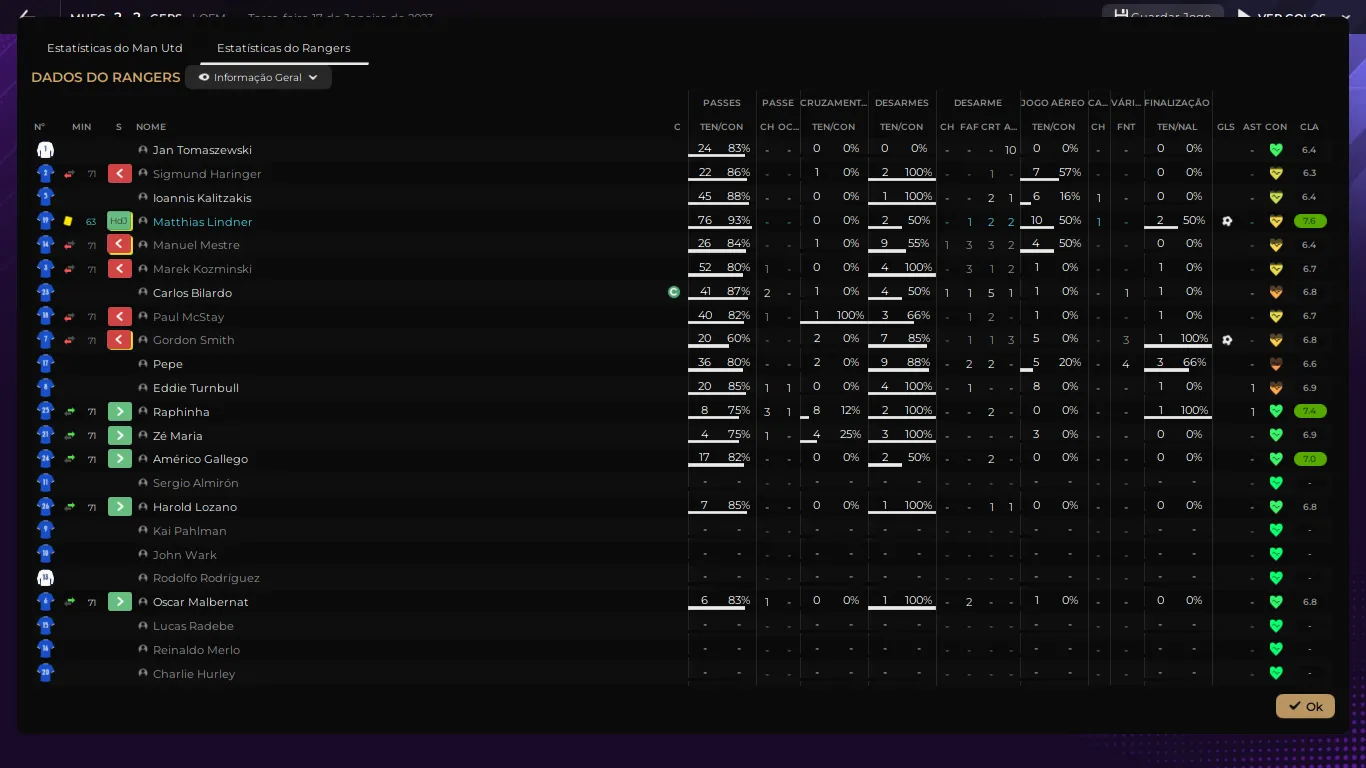Click the person icon beside Eddie Turnbull
The width and height of the screenshot is (1366, 768).
(143, 388)
